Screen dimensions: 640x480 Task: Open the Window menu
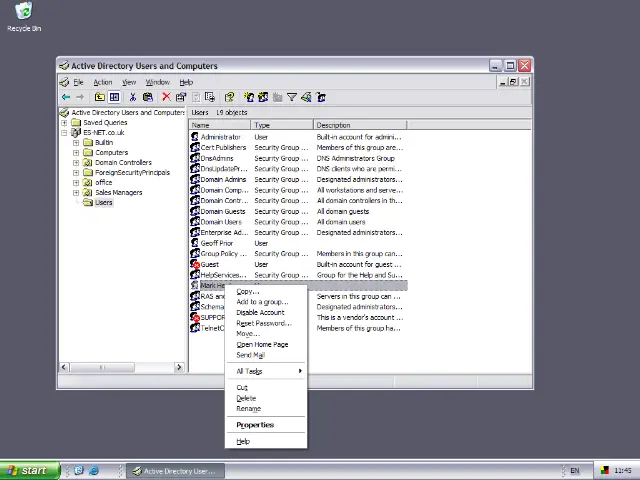pos(158,82)
